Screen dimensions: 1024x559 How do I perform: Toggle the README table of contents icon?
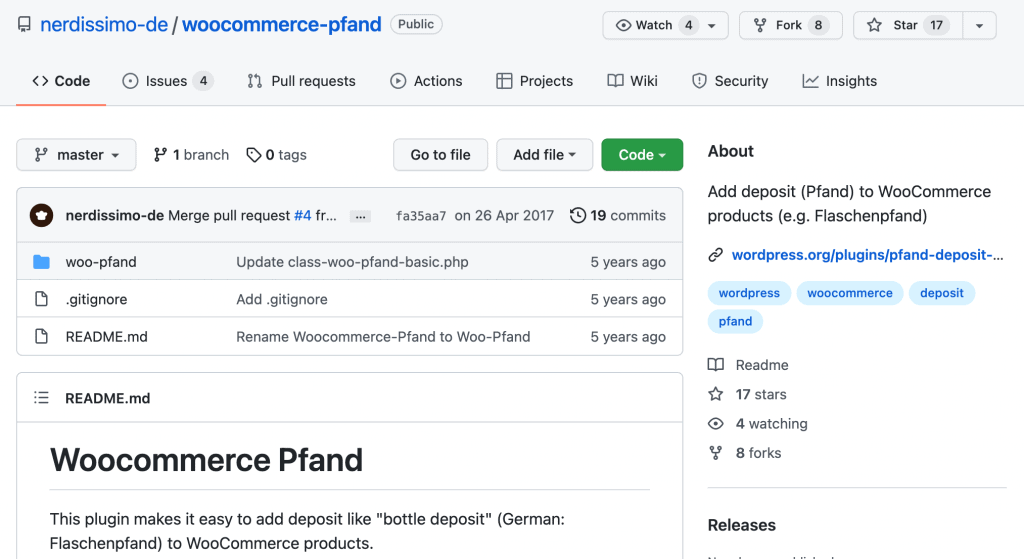[41, 398]
